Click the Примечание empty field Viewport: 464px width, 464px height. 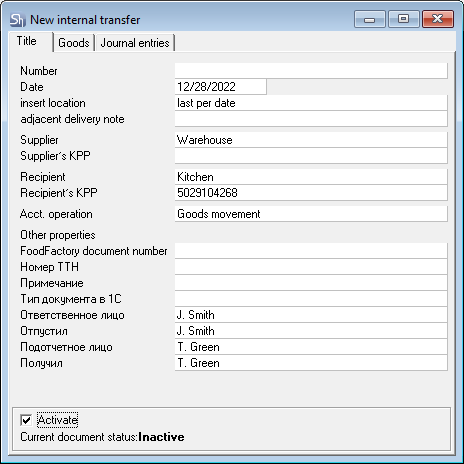tap(311, 283)
